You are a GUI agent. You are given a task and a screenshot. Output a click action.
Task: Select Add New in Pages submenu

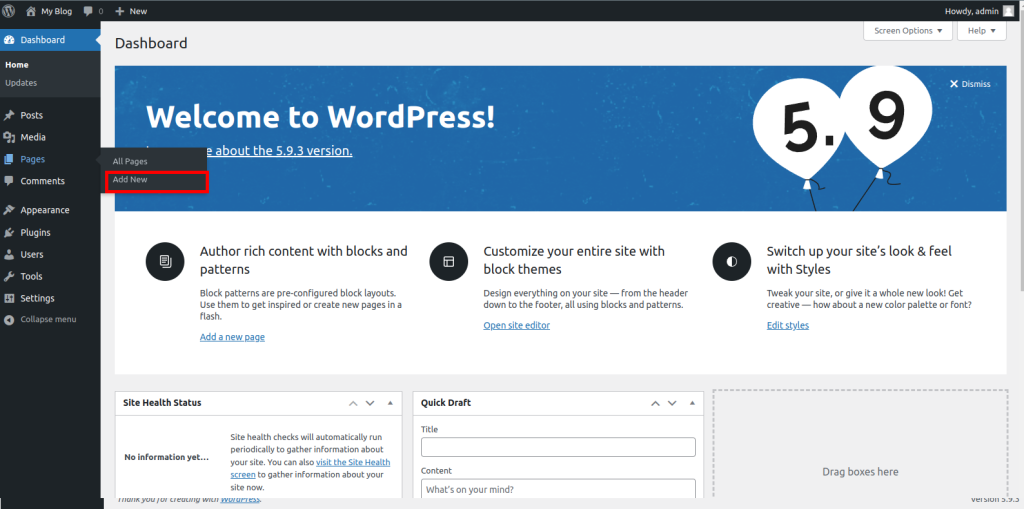131,180
